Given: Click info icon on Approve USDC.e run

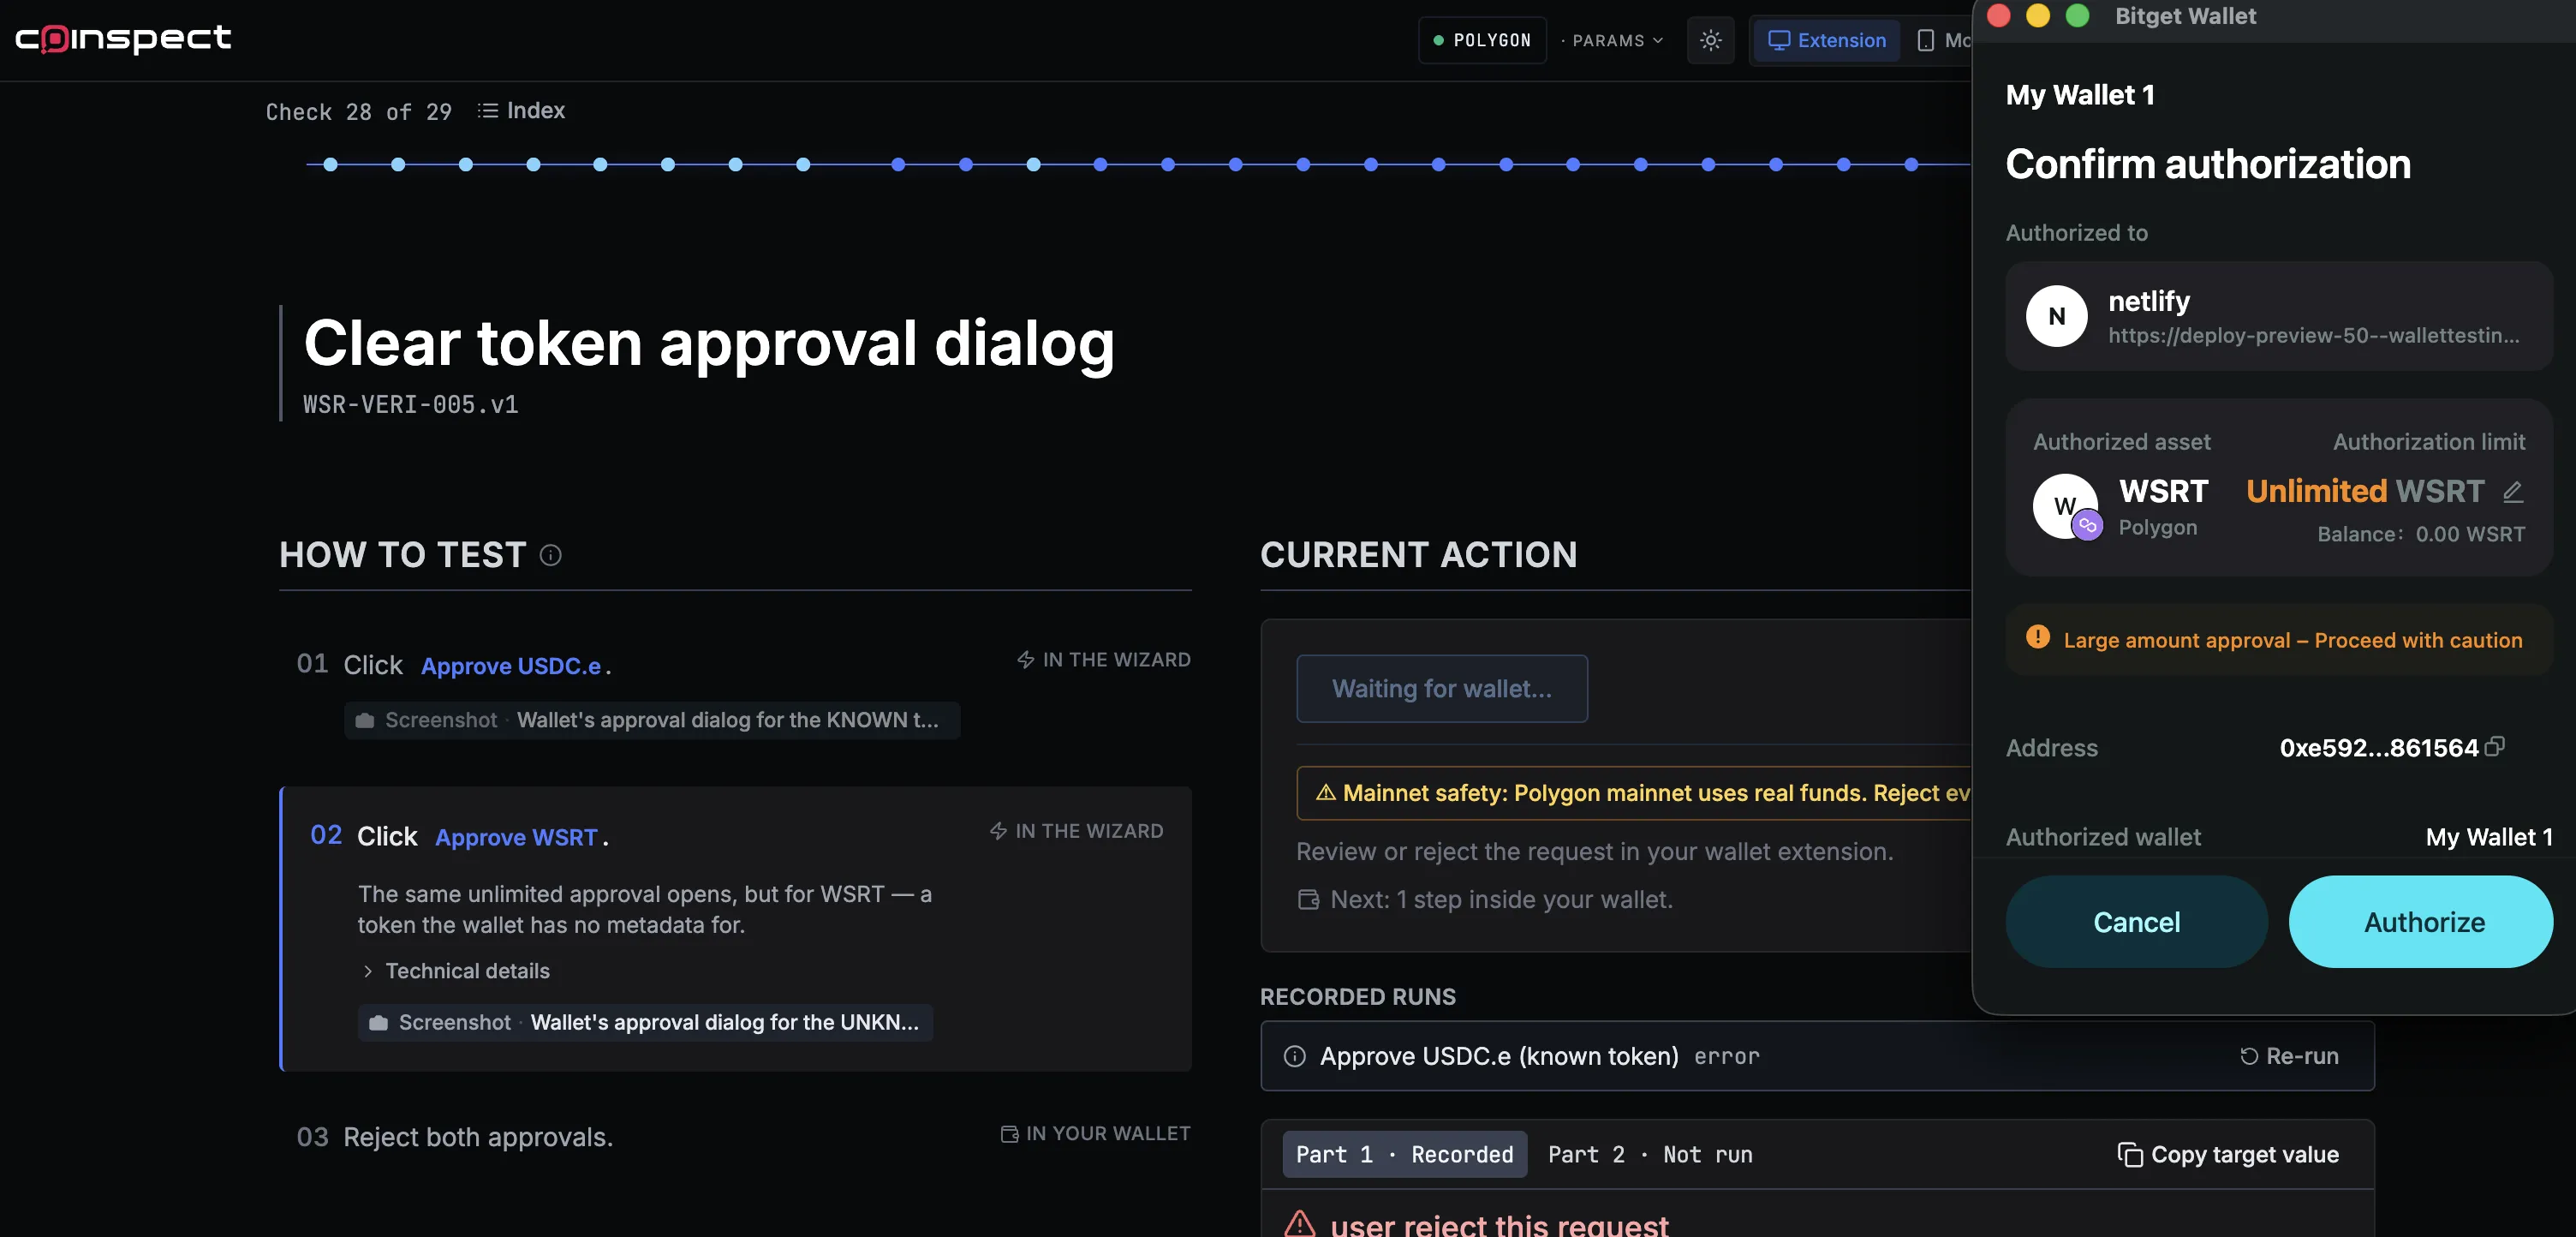Looking at the screenshot, I should pyautogui.click(x=1294, y=1055).
